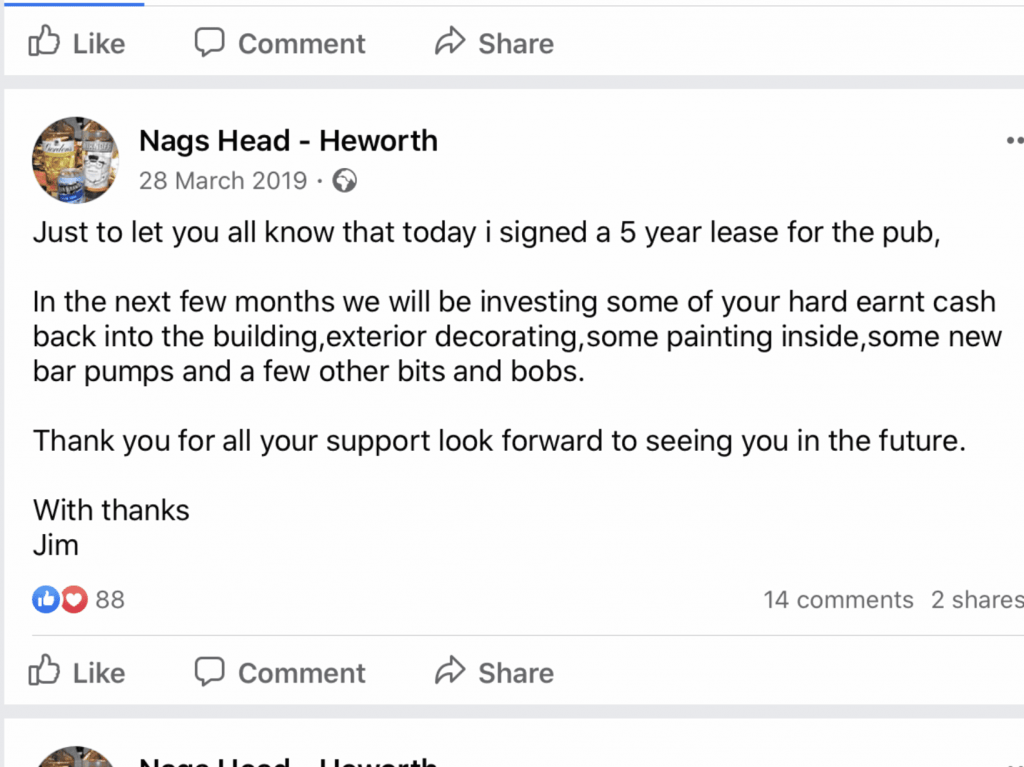This screenshot has height=767, width=1024.
Task: Open the Nags Head - Heworth profile picture
Action: click(76, 160)
